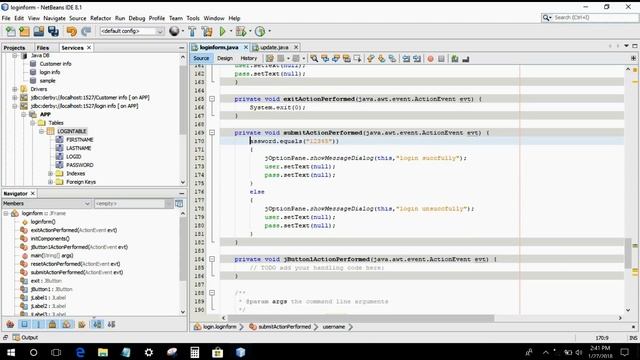Viewport: 640px width, 360px height.
Task: Click the Source view button
Action: [x=201, y=58]
